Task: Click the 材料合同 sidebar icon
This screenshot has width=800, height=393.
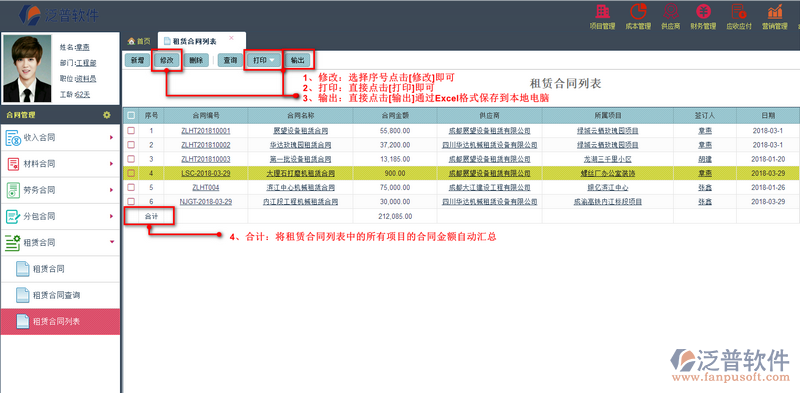Action: tap(12, 164)
